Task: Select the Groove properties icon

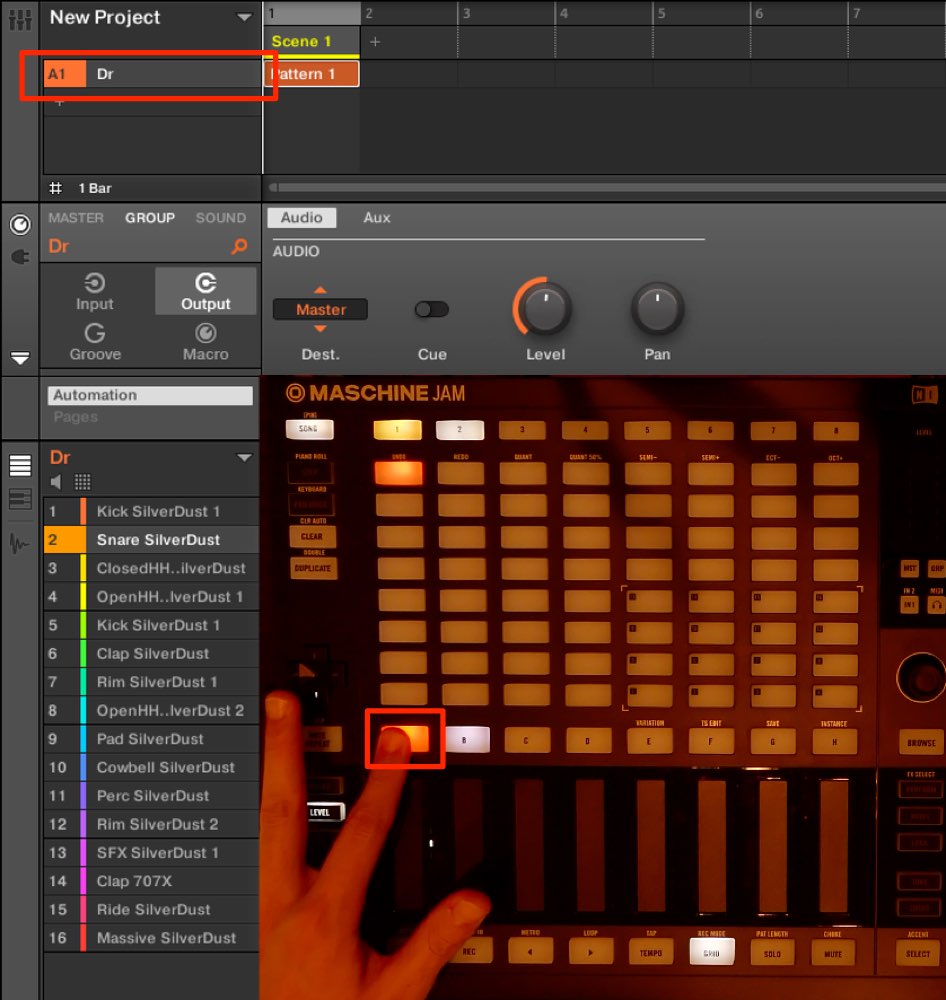Action: [95, 342]
